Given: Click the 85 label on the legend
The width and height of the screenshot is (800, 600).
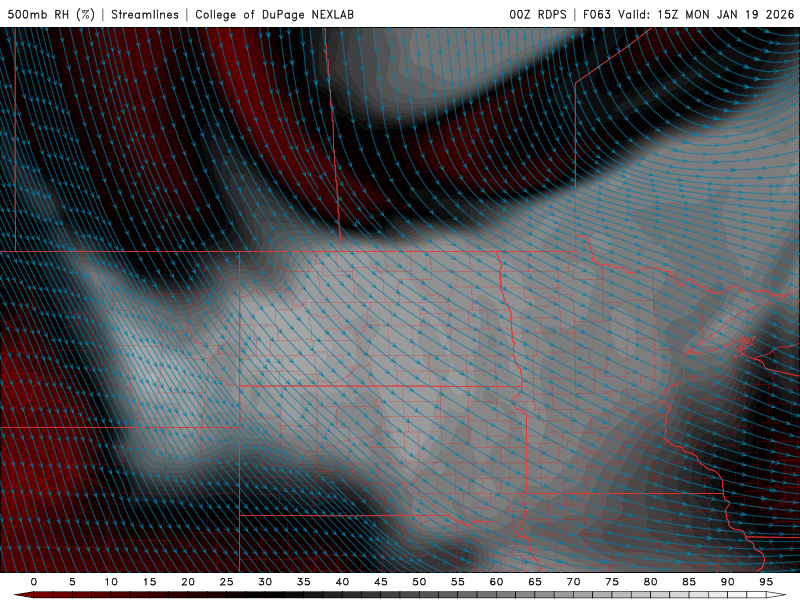Looking at the screenshot, I should tap(689, 582).
